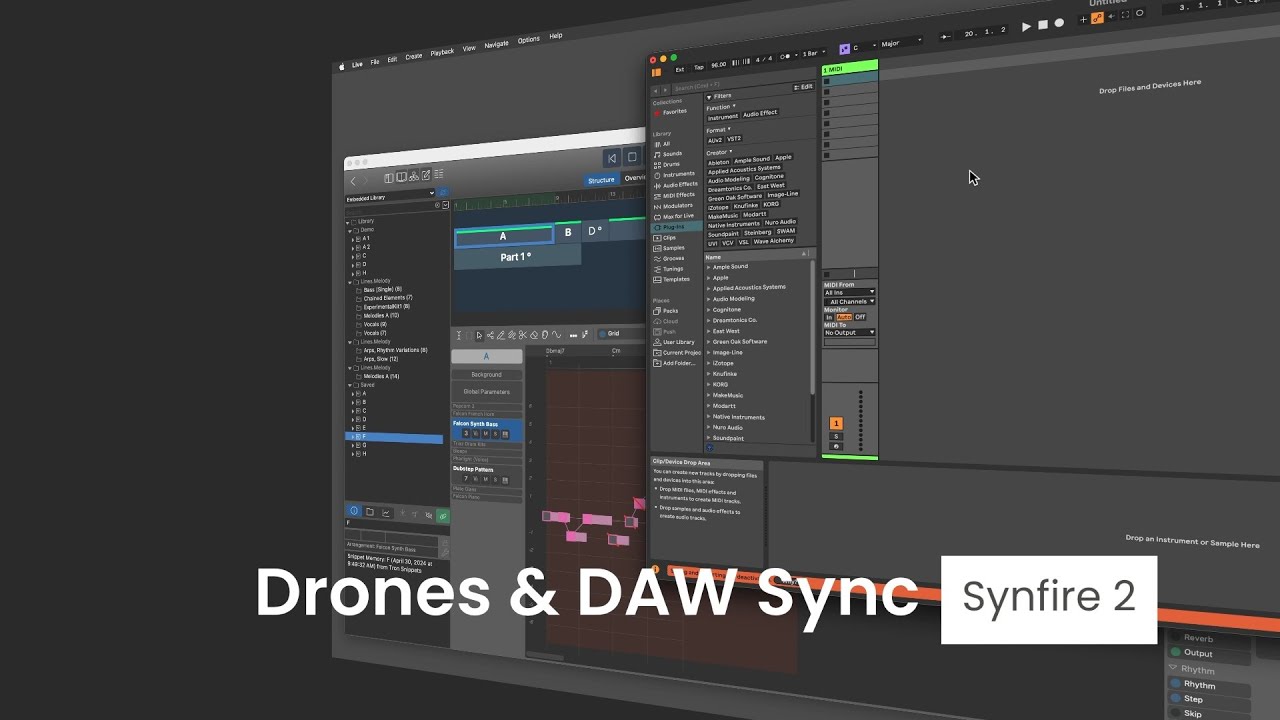
Task: Open Packs under Places in browser
Action: pyautogui.click(x=669, y=310)
